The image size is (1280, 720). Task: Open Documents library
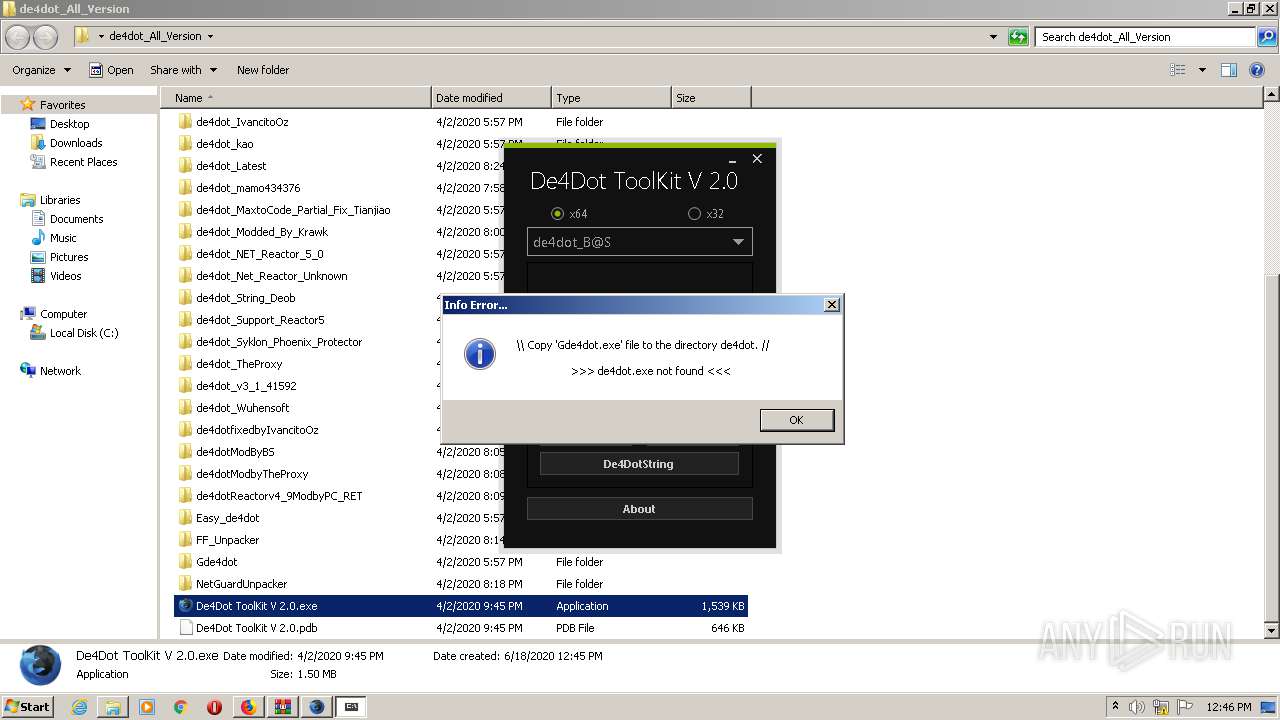(x=76, y=219)
